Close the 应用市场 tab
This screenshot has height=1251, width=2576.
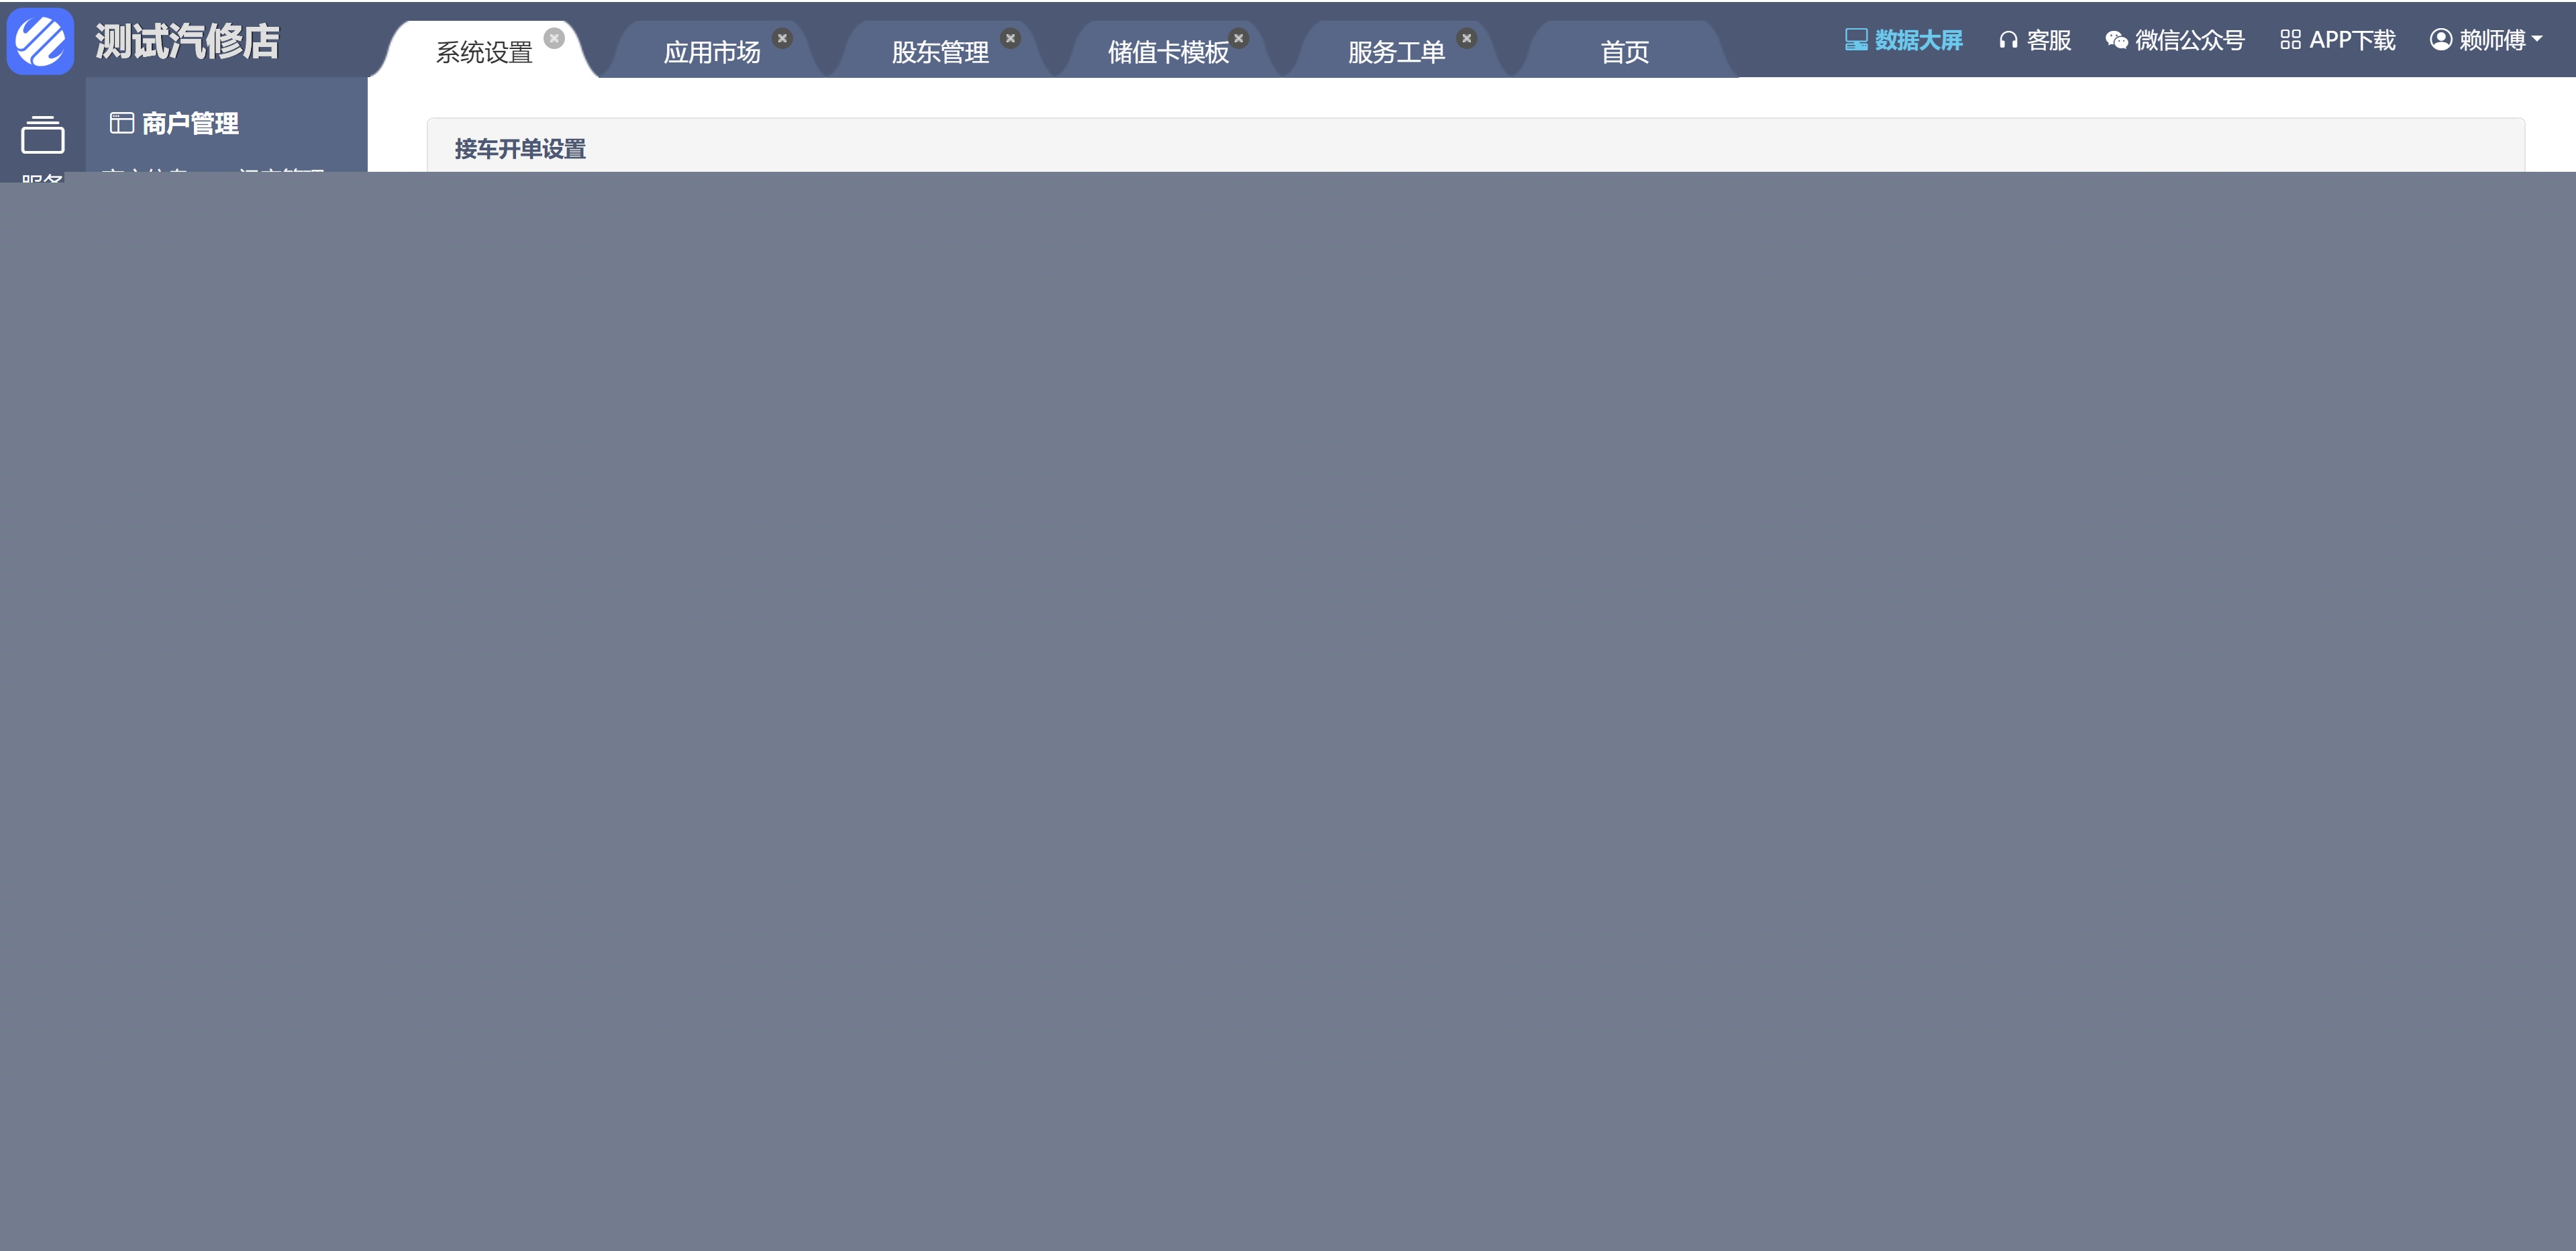[x=782, y=38]
